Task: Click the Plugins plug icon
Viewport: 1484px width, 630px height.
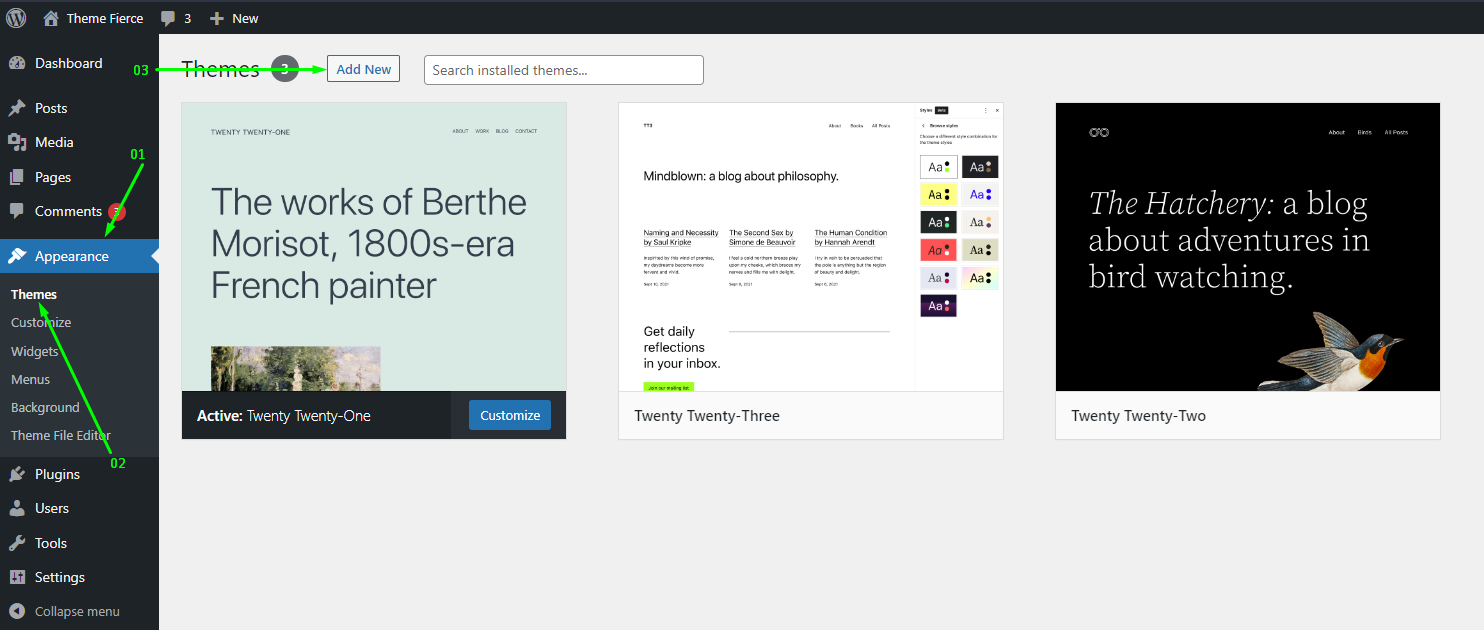Action: (17, 474)
